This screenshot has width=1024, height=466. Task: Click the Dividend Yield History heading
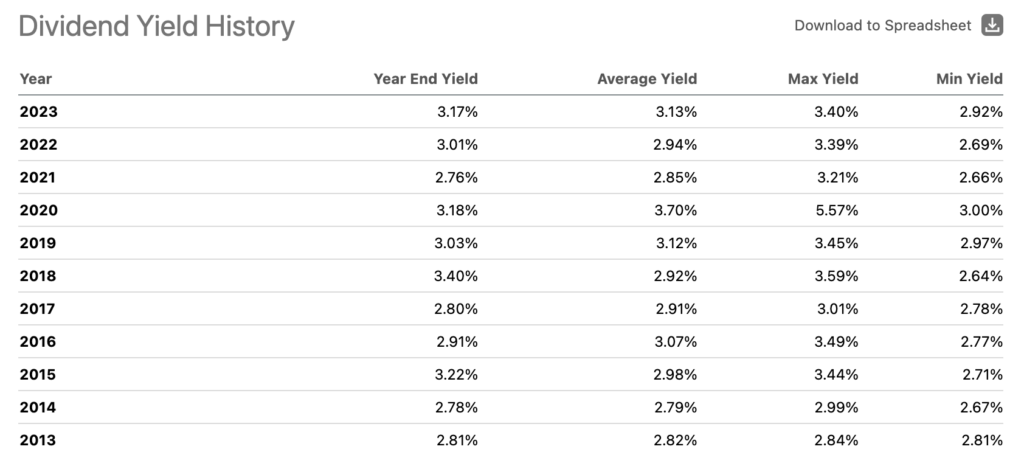coord(157,27)
